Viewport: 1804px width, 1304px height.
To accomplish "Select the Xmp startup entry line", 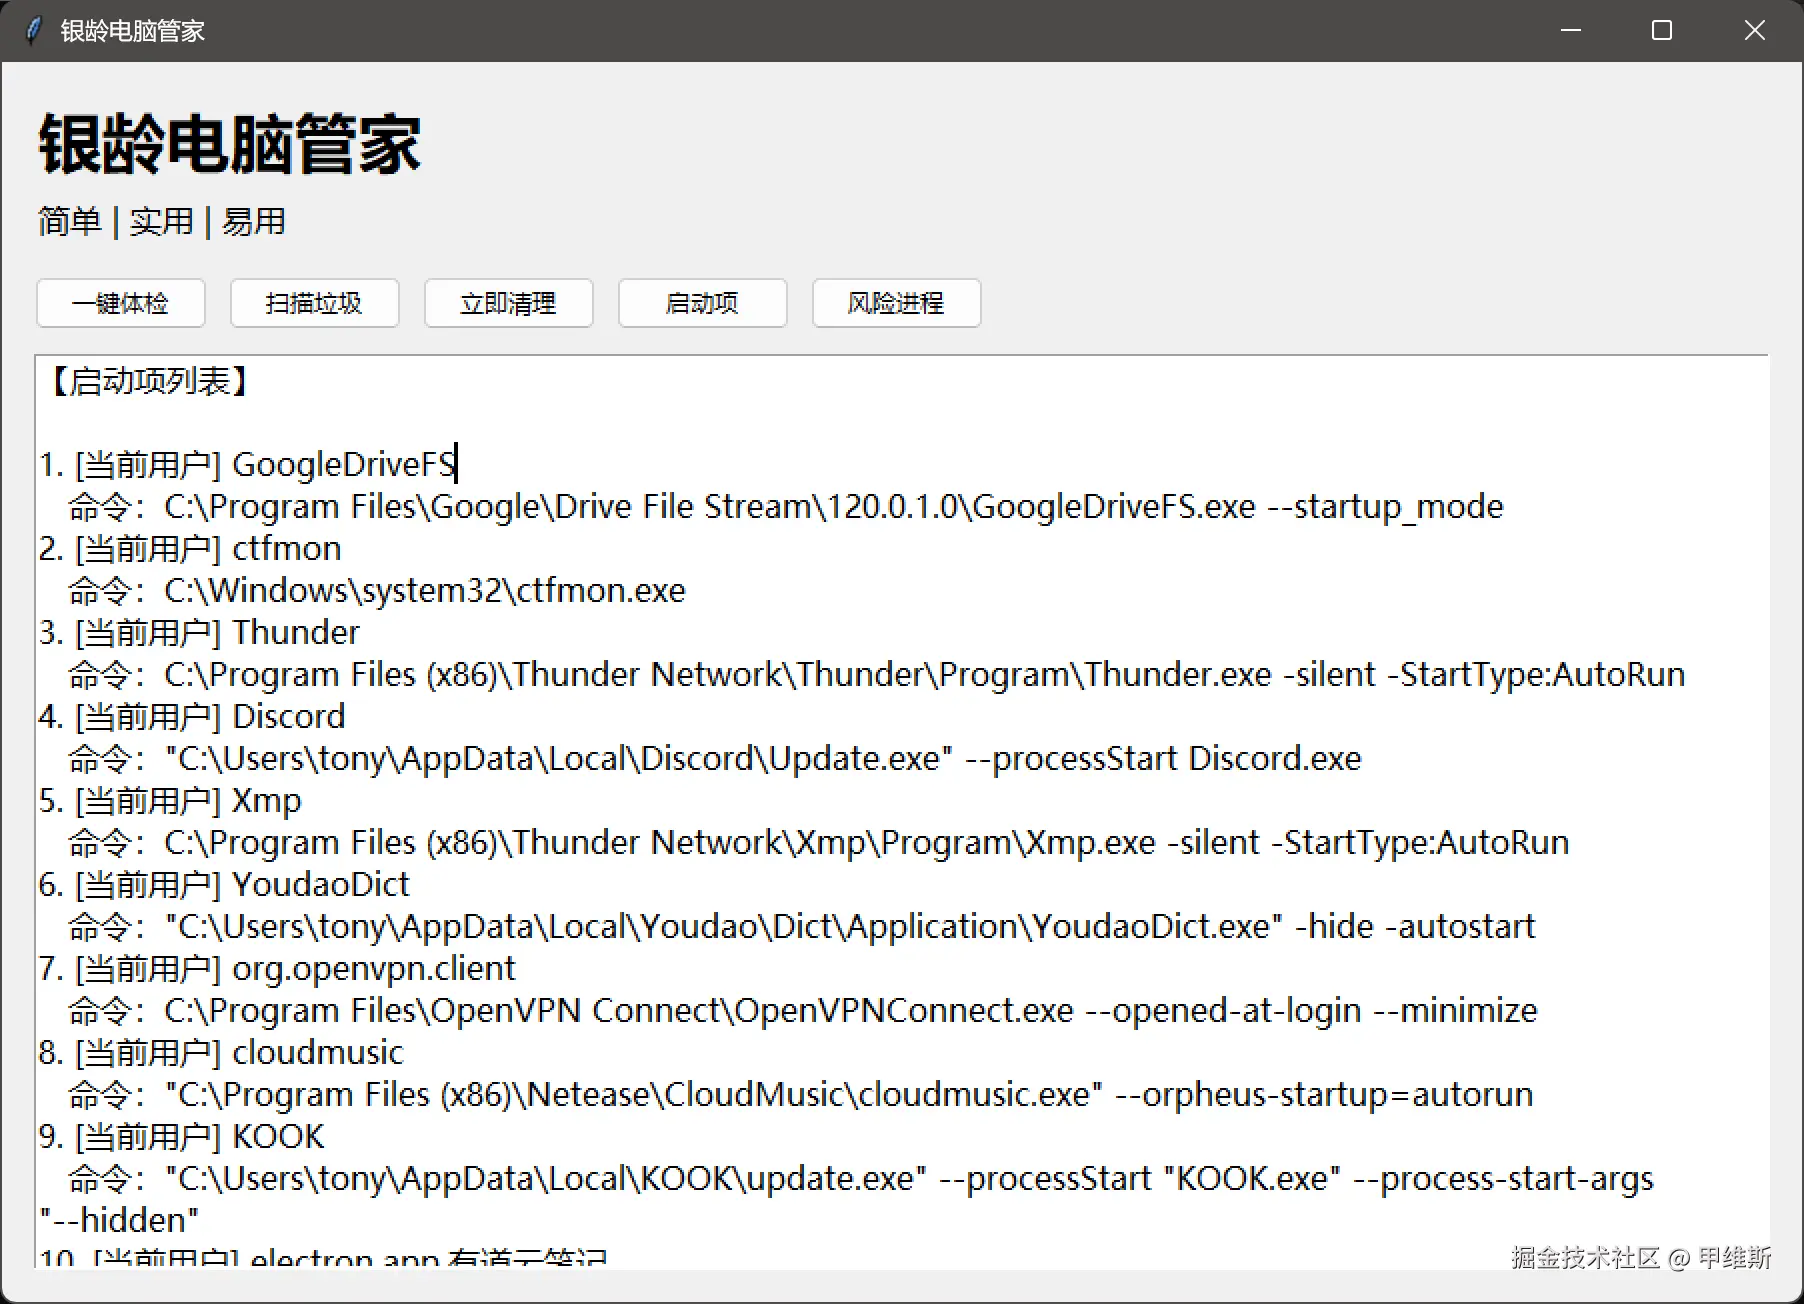I will 170,801.
